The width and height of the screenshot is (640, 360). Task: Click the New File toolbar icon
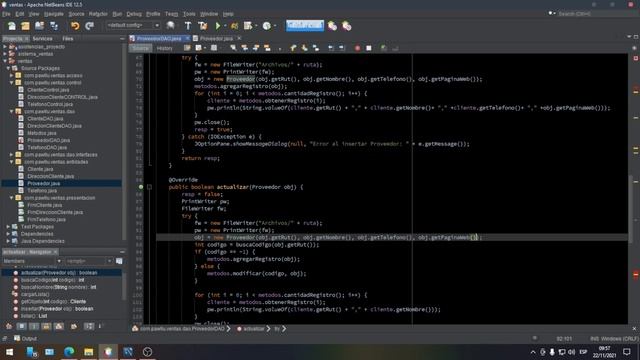coord(12,26)
